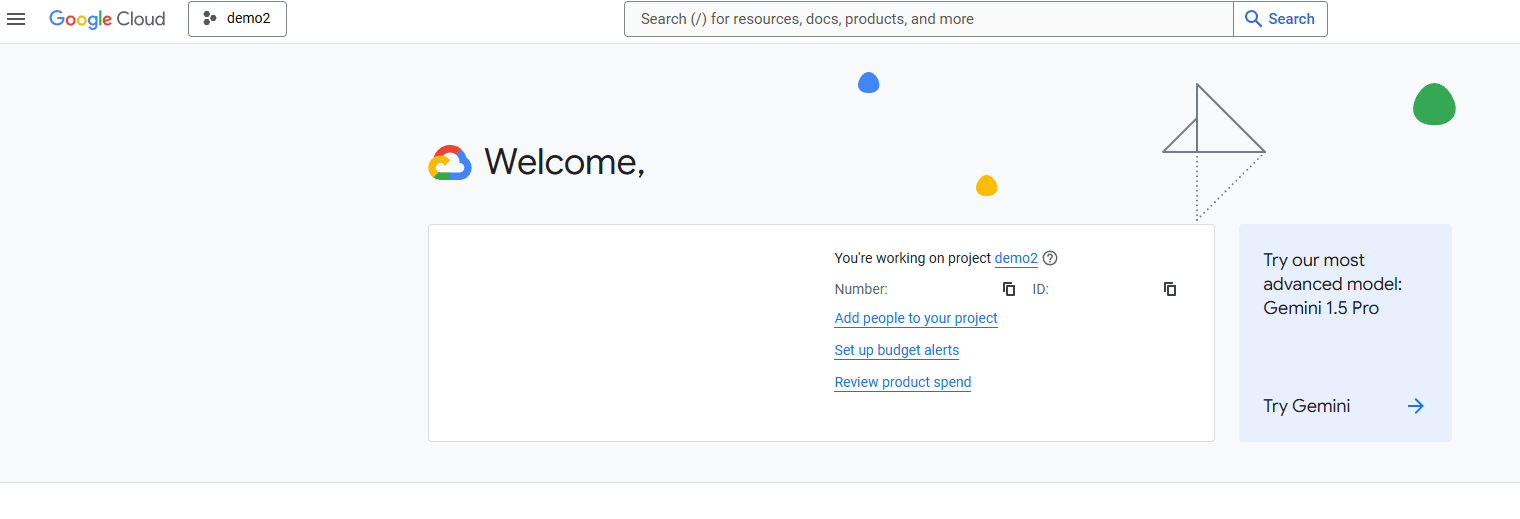Open the hamburger navigation menu
The image size is (1520, 519).
click(x=16, y=19)
